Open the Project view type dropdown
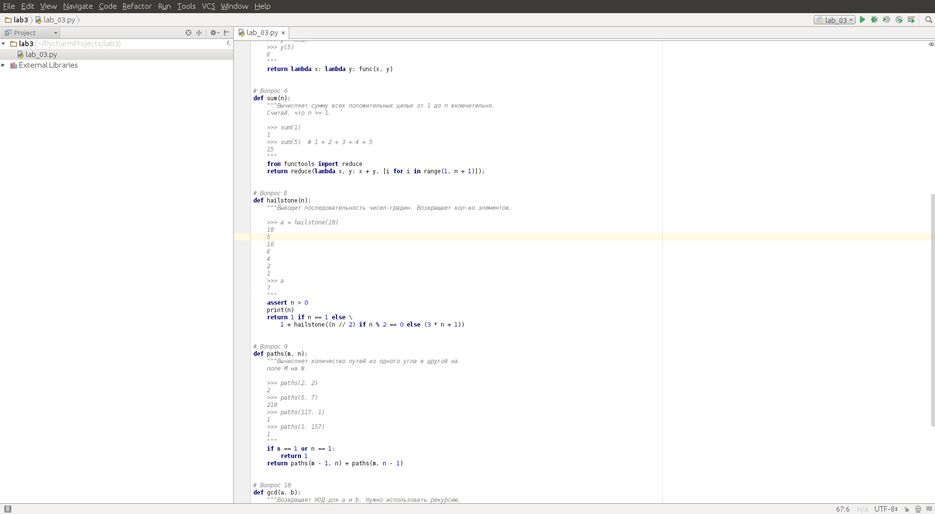This screenshot has height=514, width=935. tap(31, 33)
